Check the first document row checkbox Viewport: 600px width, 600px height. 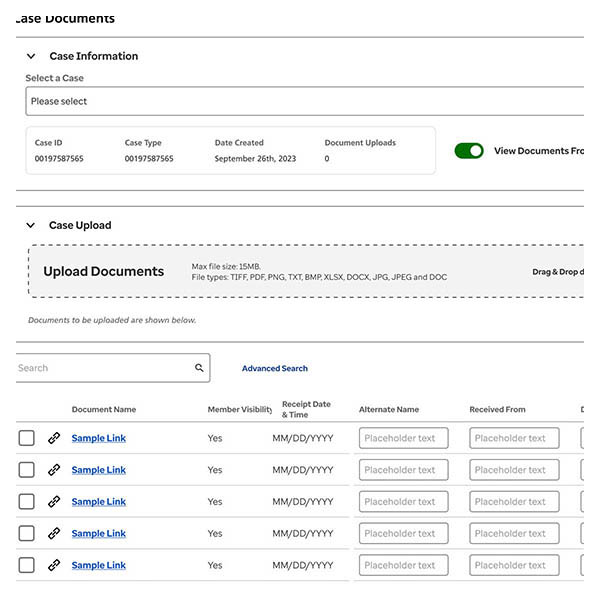(x=27, y=438)
